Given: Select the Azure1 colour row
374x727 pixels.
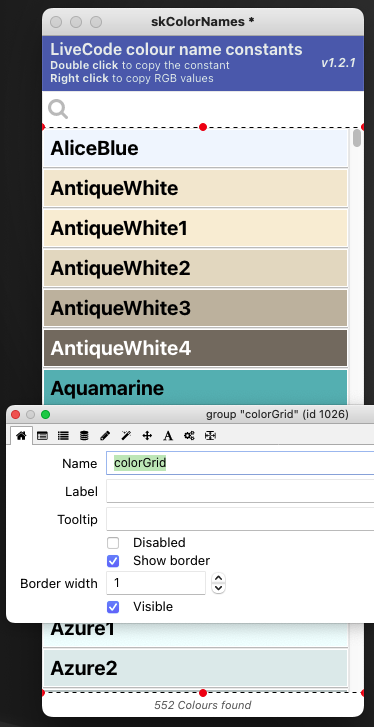Looking at the screenshot, I should (195, 635).
